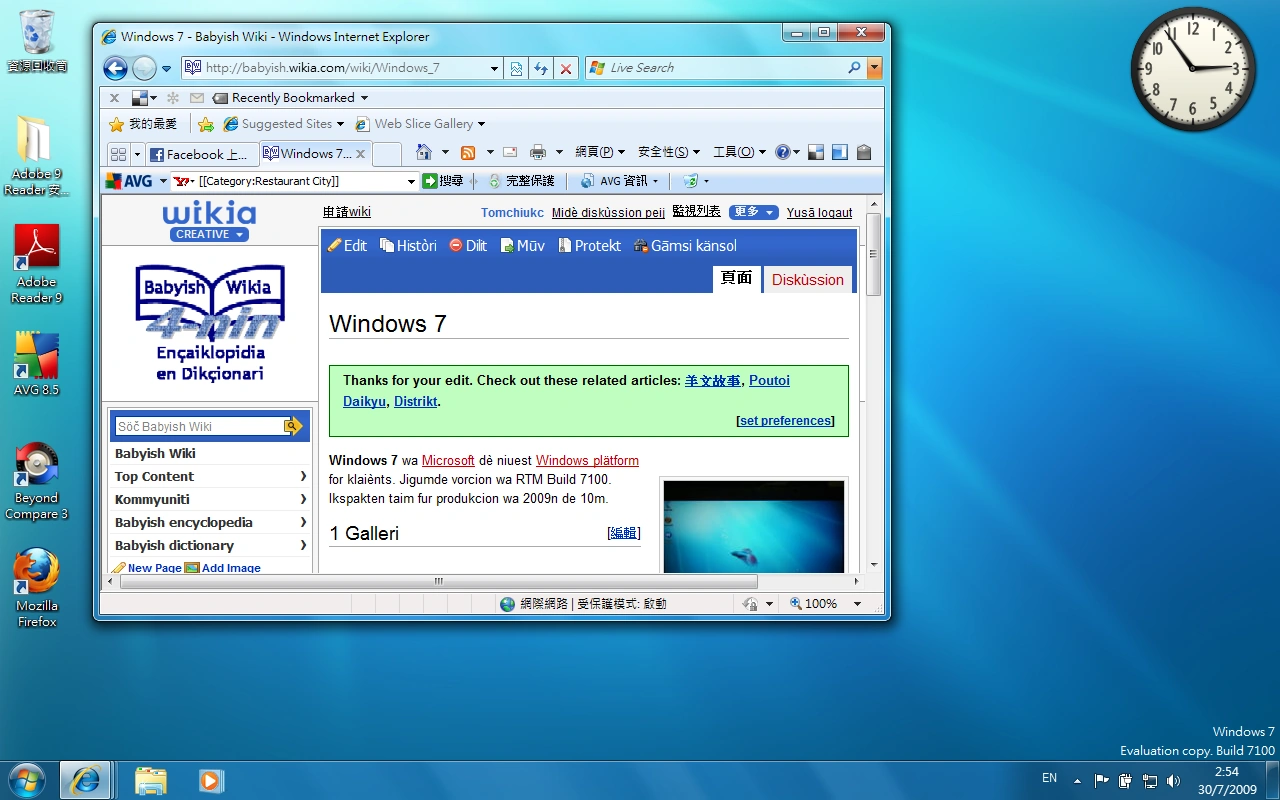Click the AVG toolbar logo
The width and height of the screenshot is (1280, 800).
130,181
